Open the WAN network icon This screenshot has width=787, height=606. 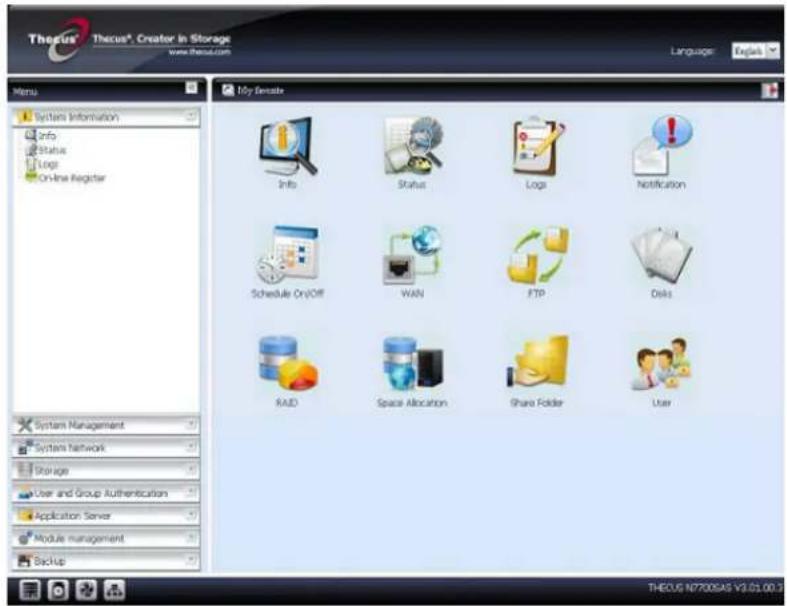(x=413, y=255)
